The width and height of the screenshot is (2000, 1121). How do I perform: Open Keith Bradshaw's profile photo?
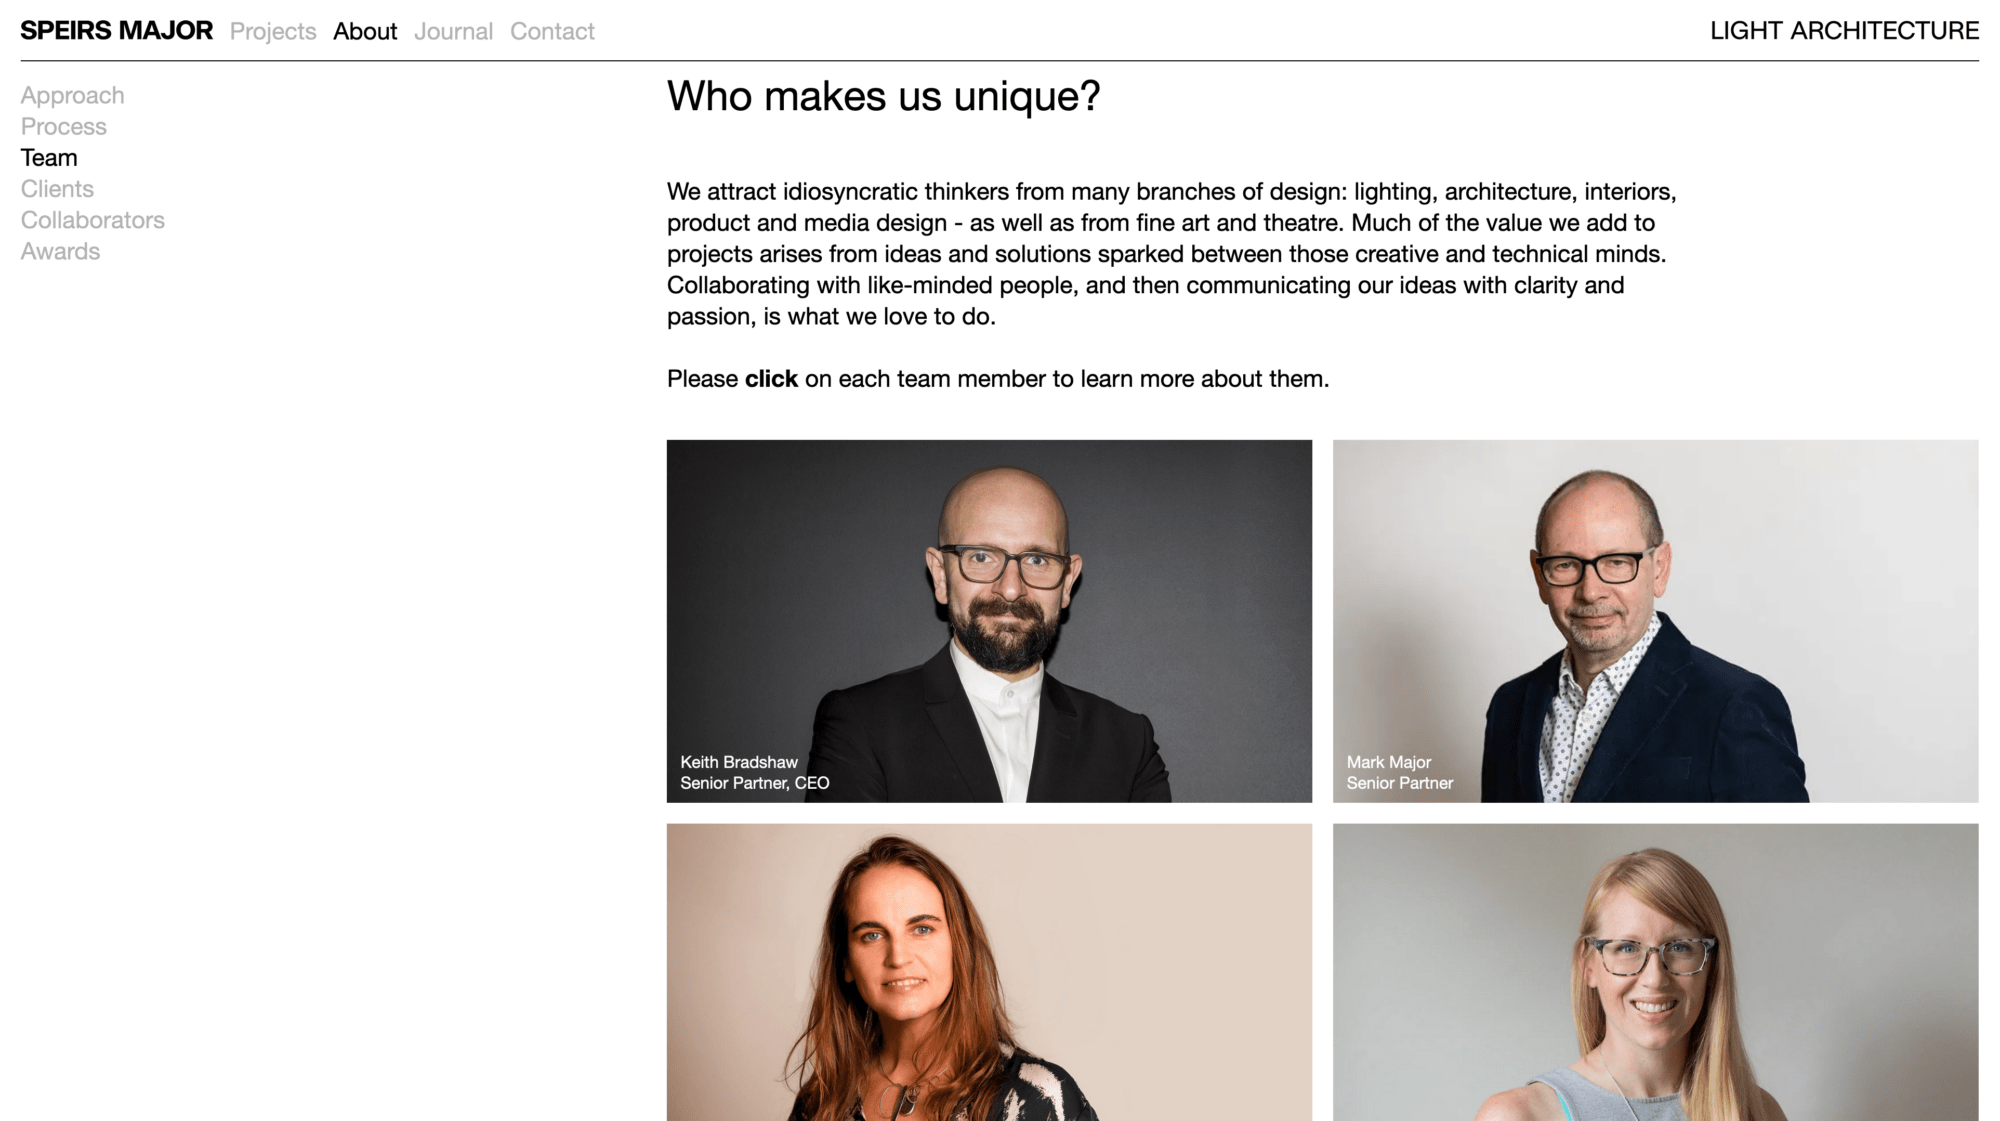click(989, 621)
